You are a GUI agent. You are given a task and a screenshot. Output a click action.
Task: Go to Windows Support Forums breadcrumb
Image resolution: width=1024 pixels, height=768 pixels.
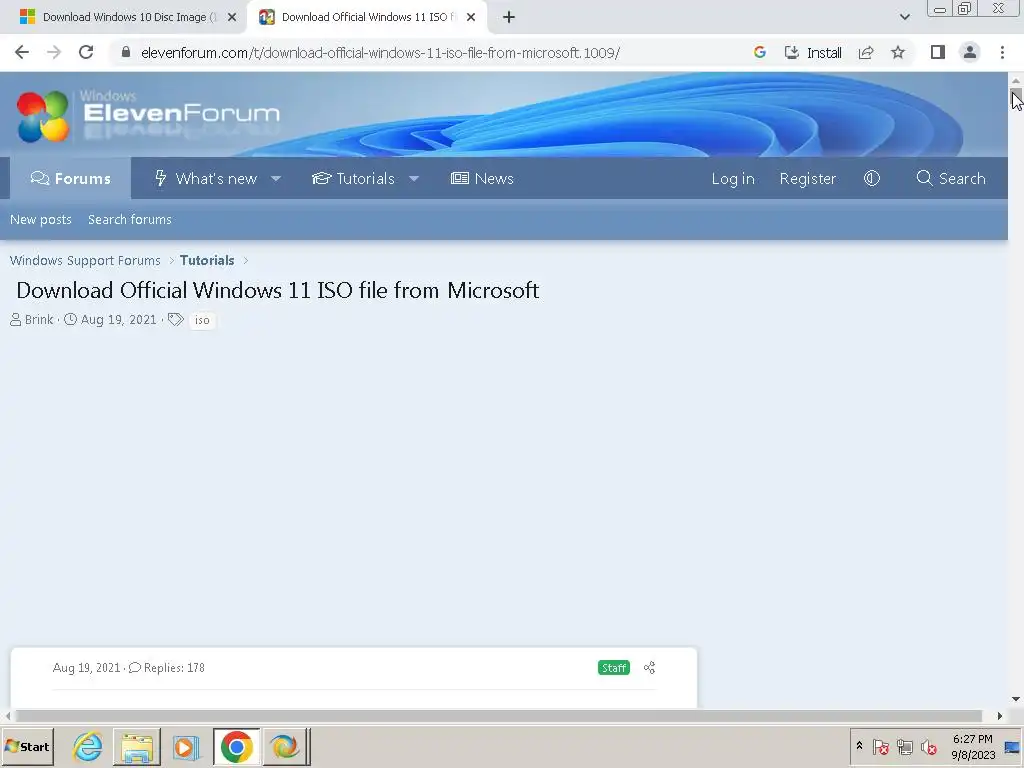point(85,260)
